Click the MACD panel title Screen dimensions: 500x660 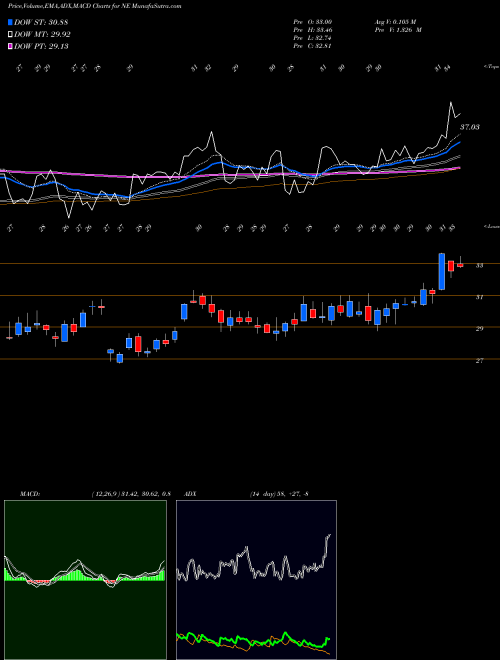pos(30,494)
